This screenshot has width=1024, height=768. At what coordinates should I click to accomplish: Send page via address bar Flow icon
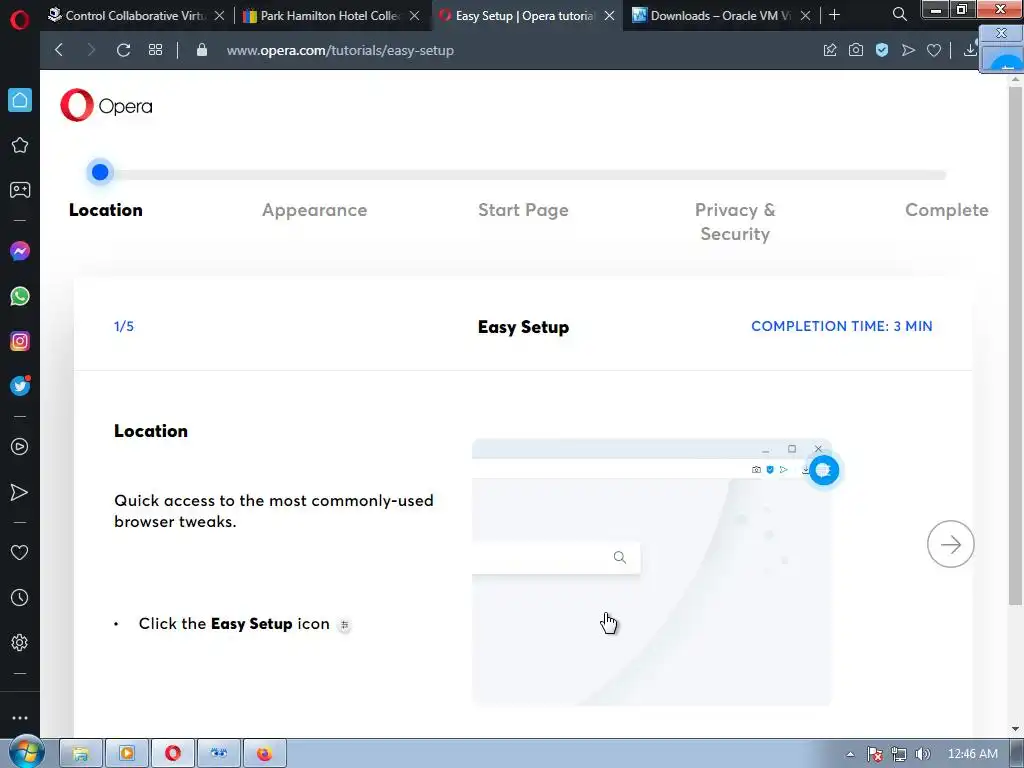(x=908, y=50)
